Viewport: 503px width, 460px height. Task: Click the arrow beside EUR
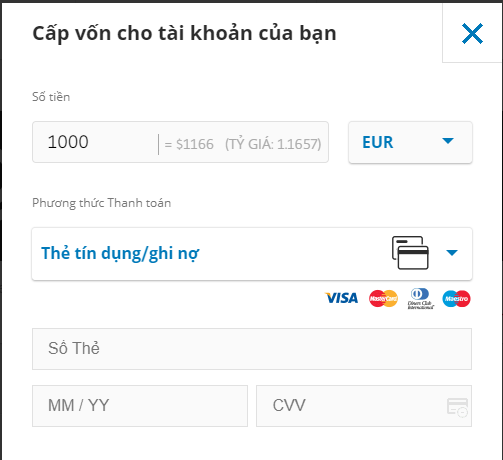point(448,141)
